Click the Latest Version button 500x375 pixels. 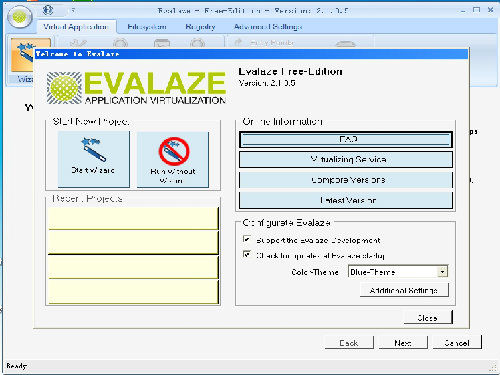coord(346,200)
